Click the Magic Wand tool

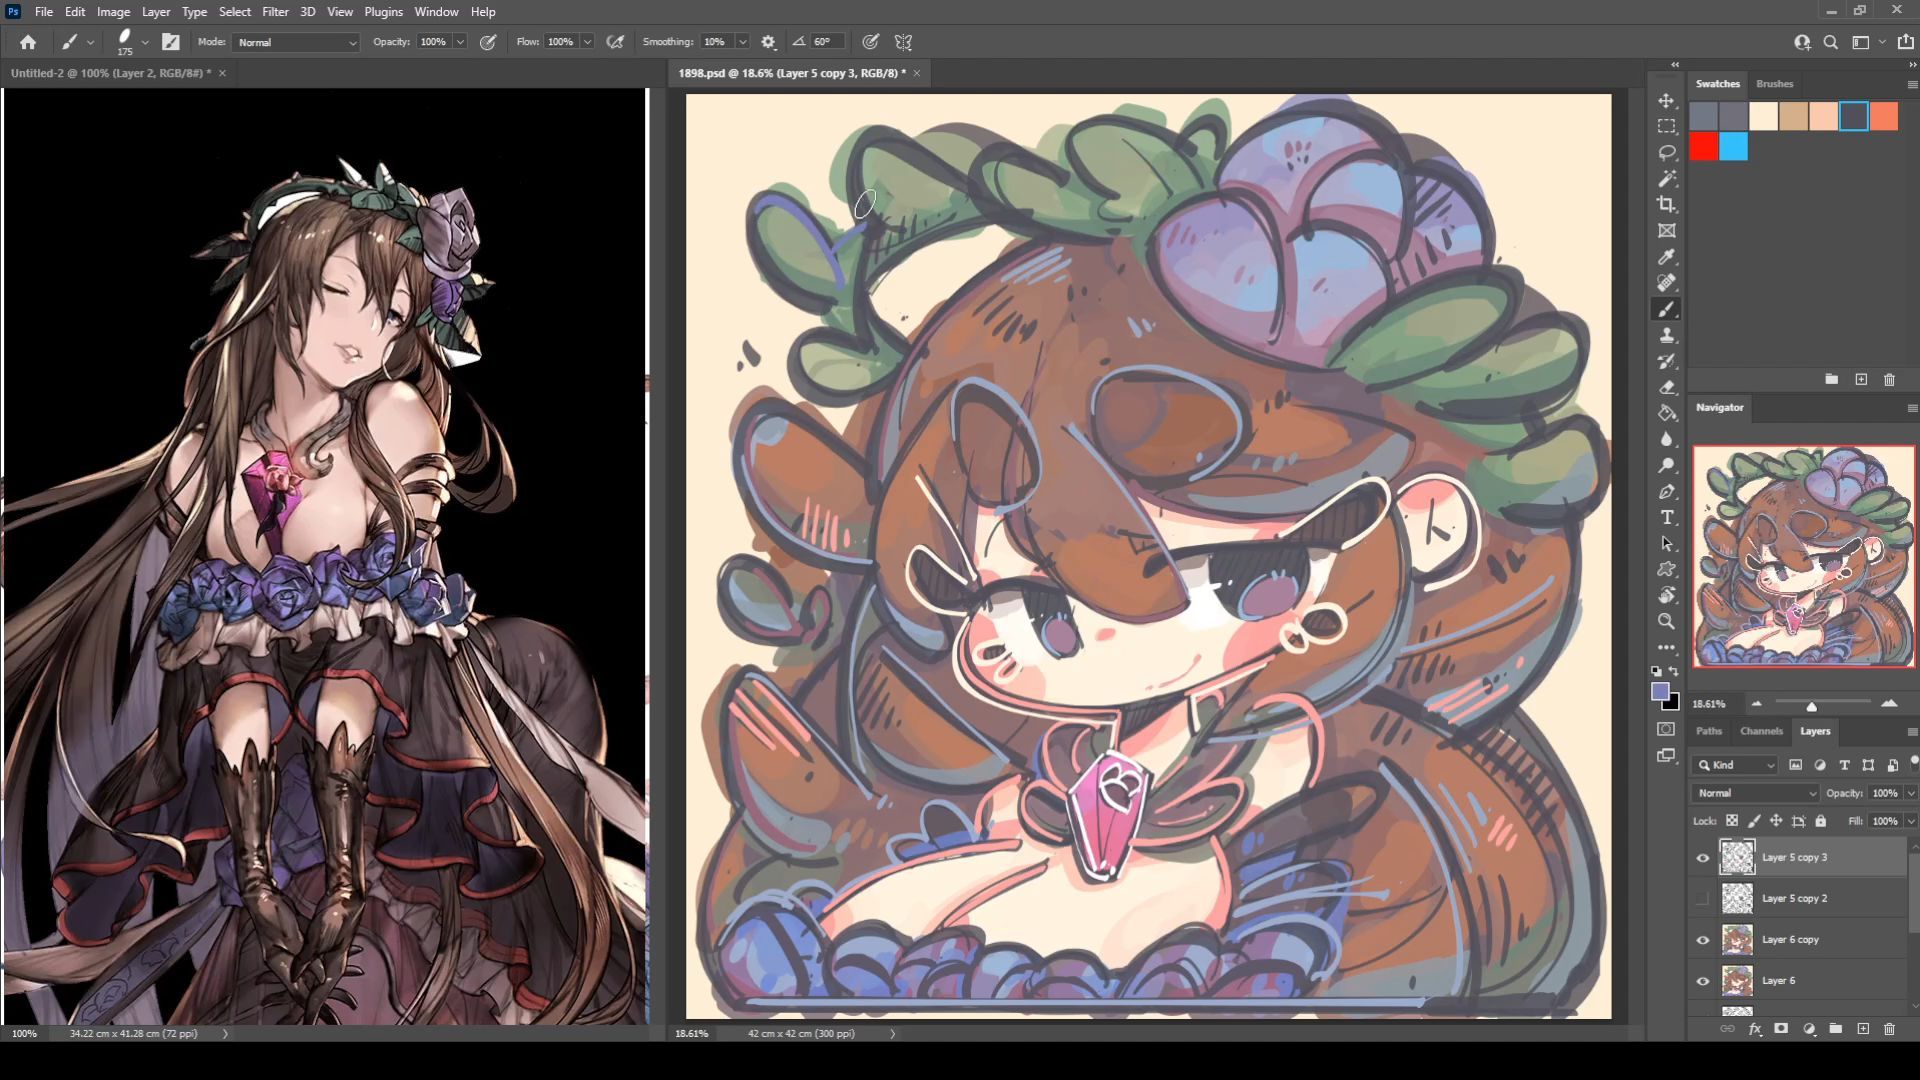pyautogui.click(x=1666, y=179)
